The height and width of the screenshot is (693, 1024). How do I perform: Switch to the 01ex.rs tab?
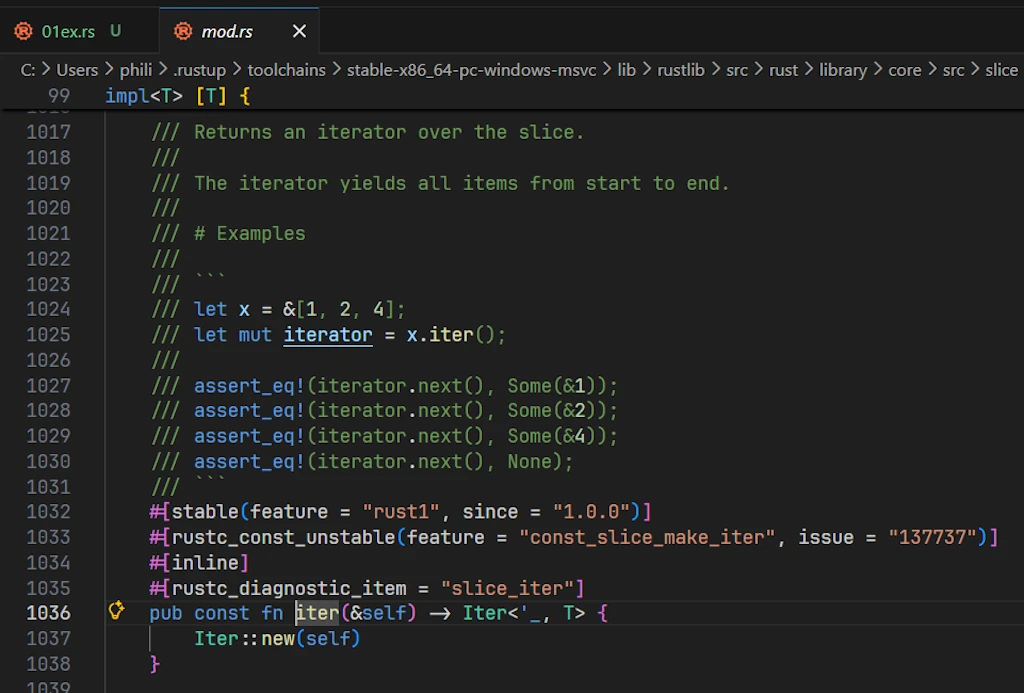pyautogui.click(x=68, y=32)
